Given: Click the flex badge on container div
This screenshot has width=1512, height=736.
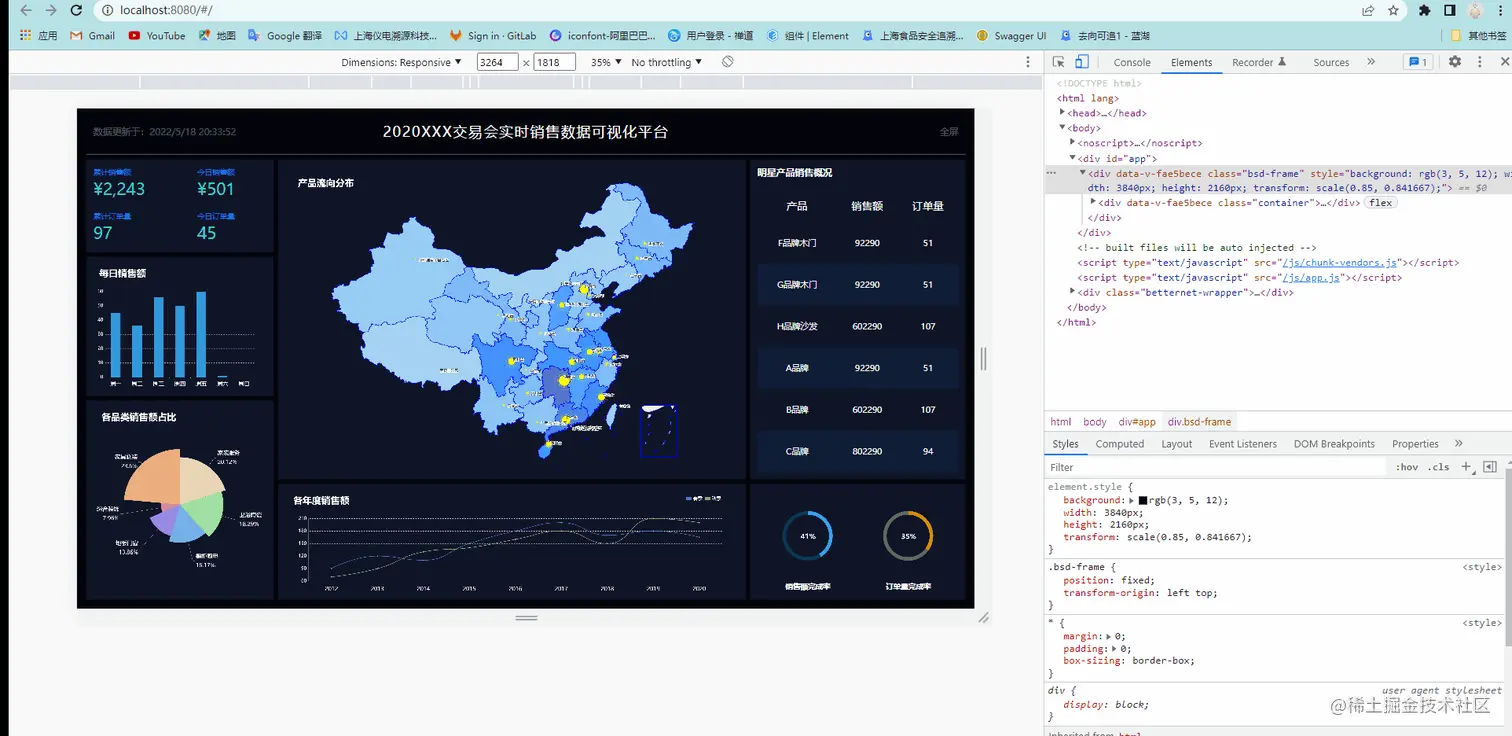Looking at the screenshot, I should (1380, 203).
